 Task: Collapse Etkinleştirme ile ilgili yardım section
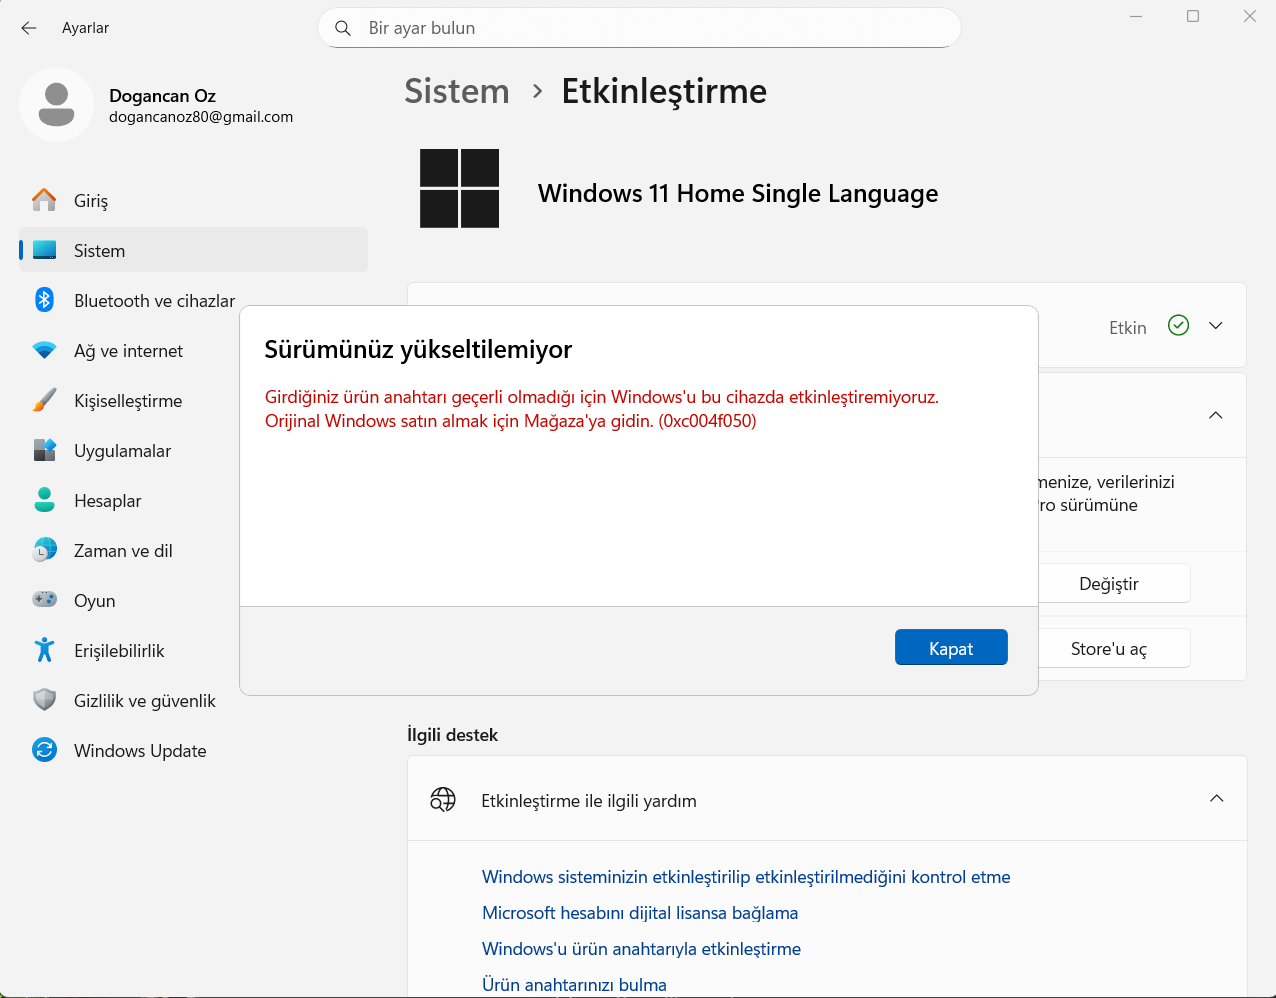coord(1217,798)
